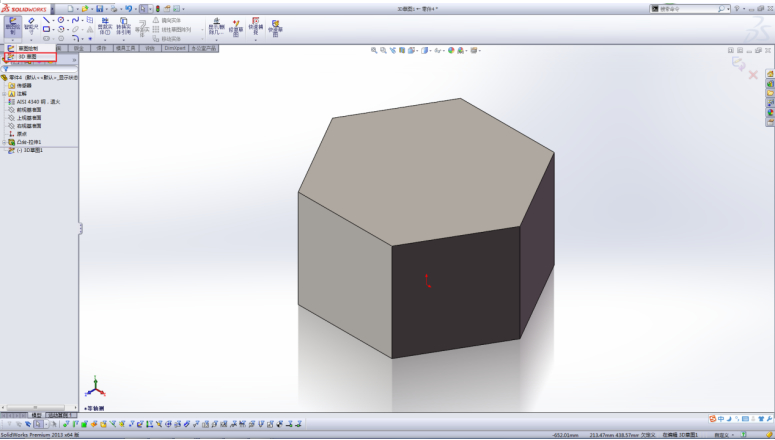Click the Edit Appearance color ball icon

point(451,50)
